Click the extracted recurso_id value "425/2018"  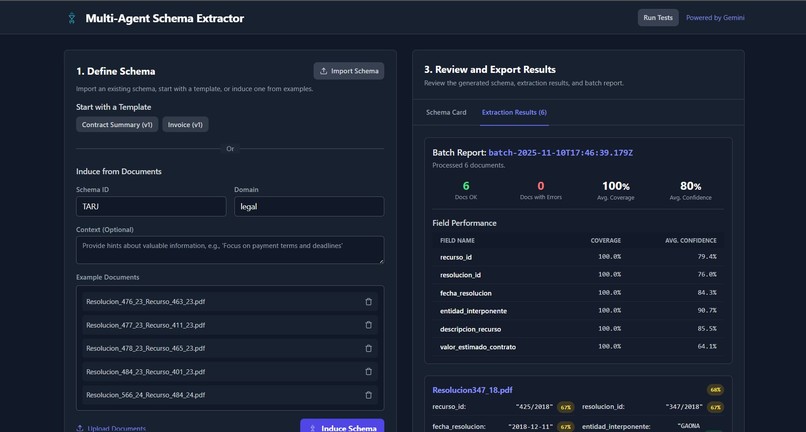coord(534,407)
